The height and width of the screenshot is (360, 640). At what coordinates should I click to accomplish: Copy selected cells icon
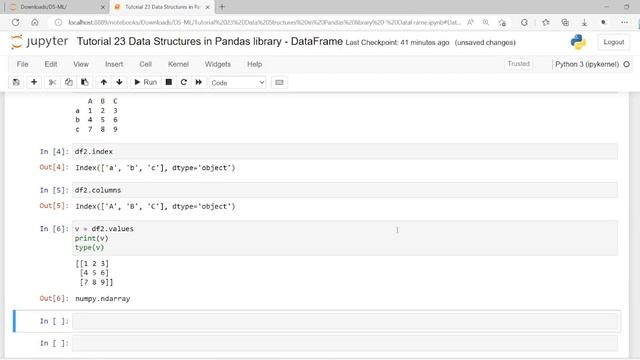(69, 82)
